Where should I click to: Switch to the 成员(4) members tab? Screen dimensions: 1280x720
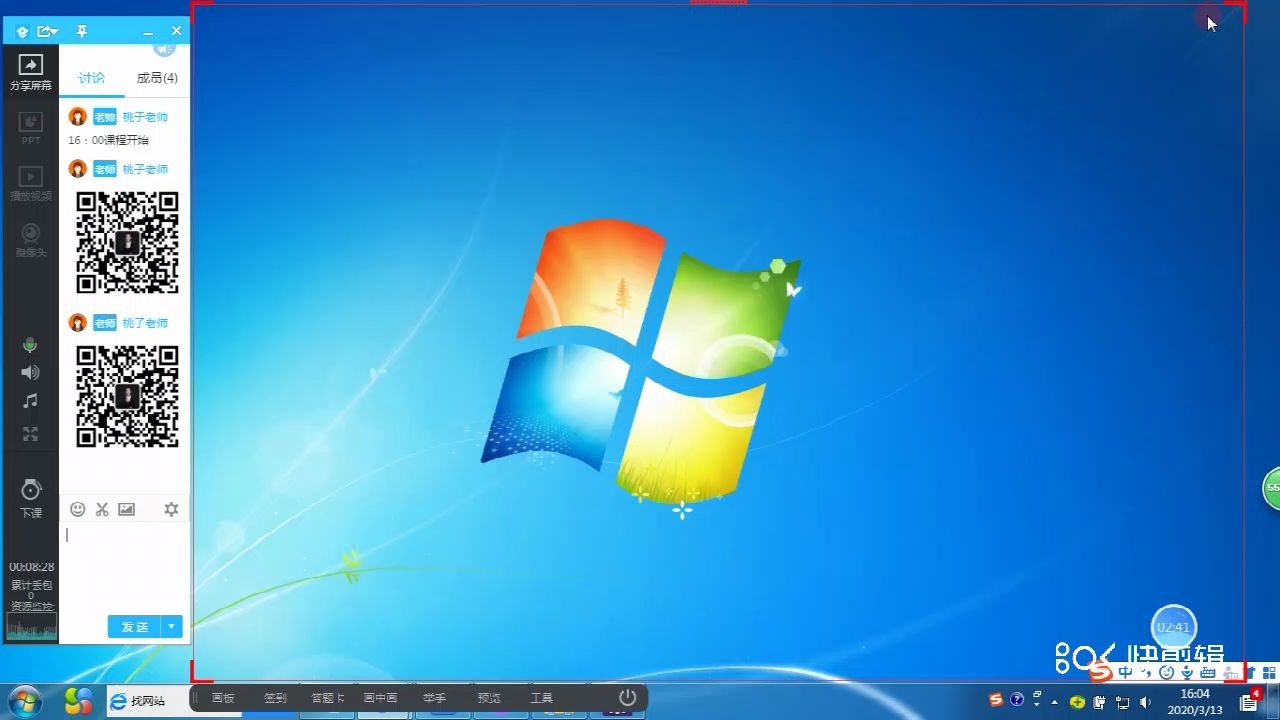[157, 78]
